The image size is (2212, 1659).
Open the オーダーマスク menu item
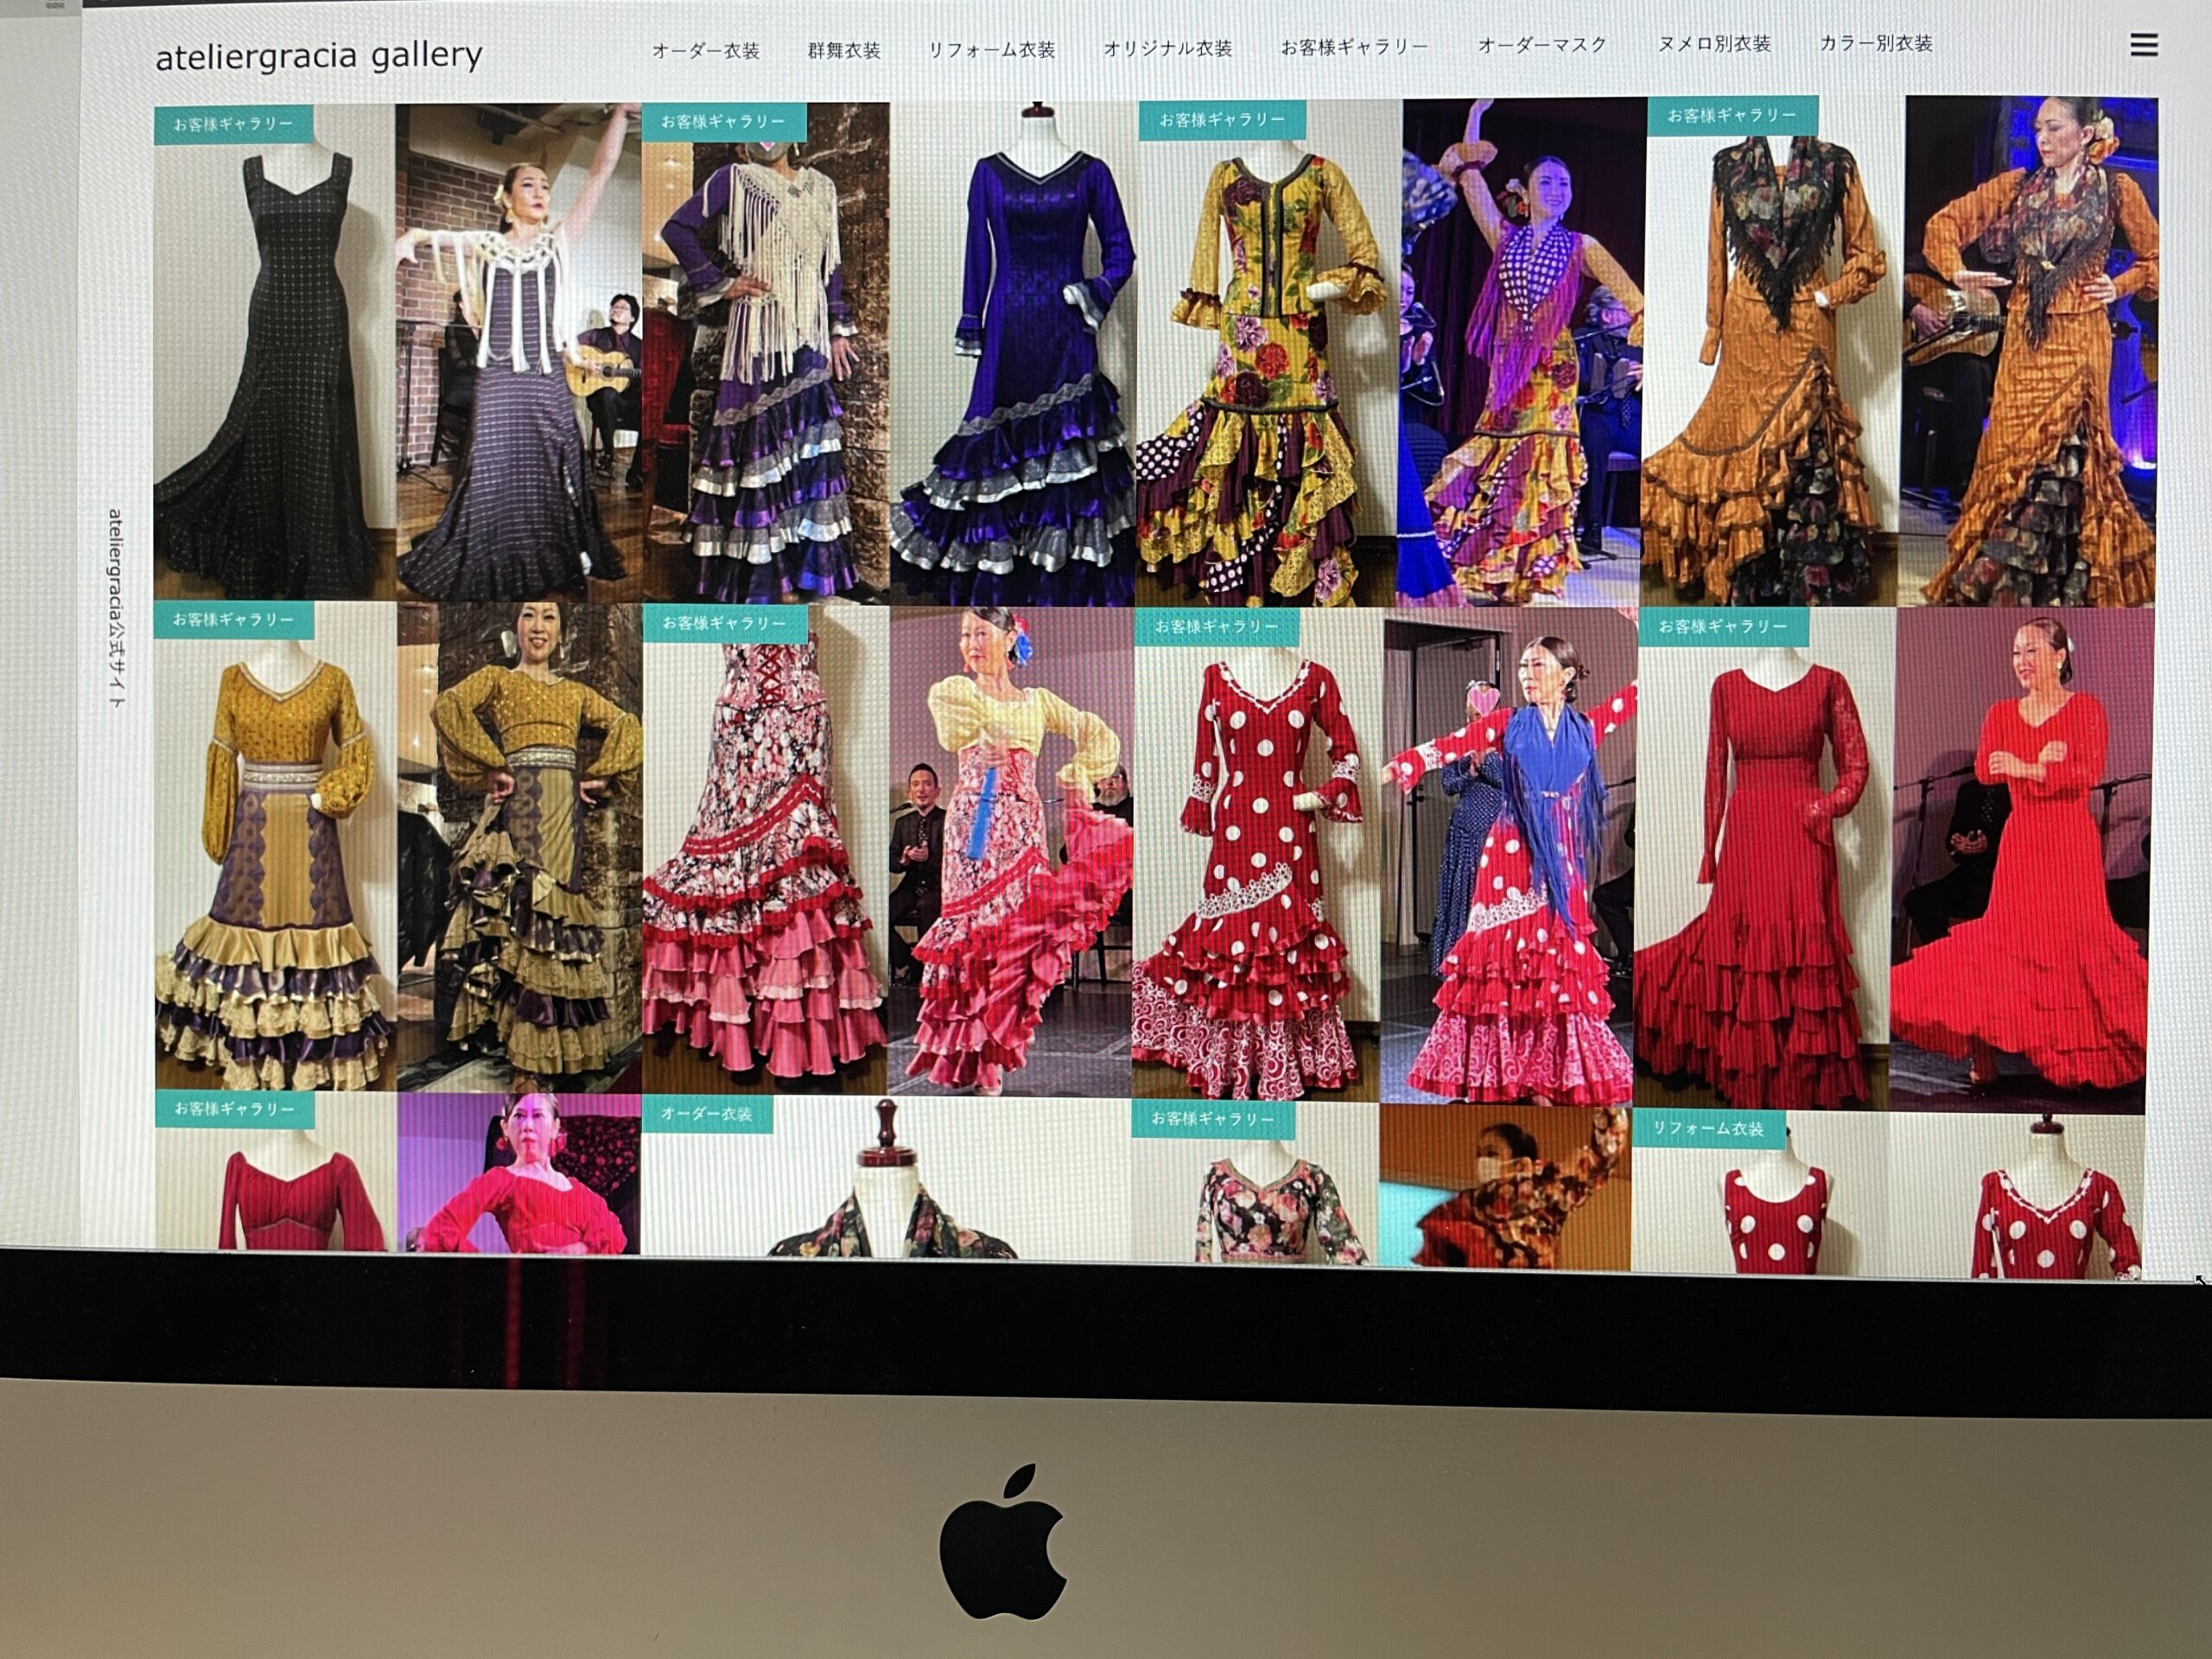(1542, 45)
